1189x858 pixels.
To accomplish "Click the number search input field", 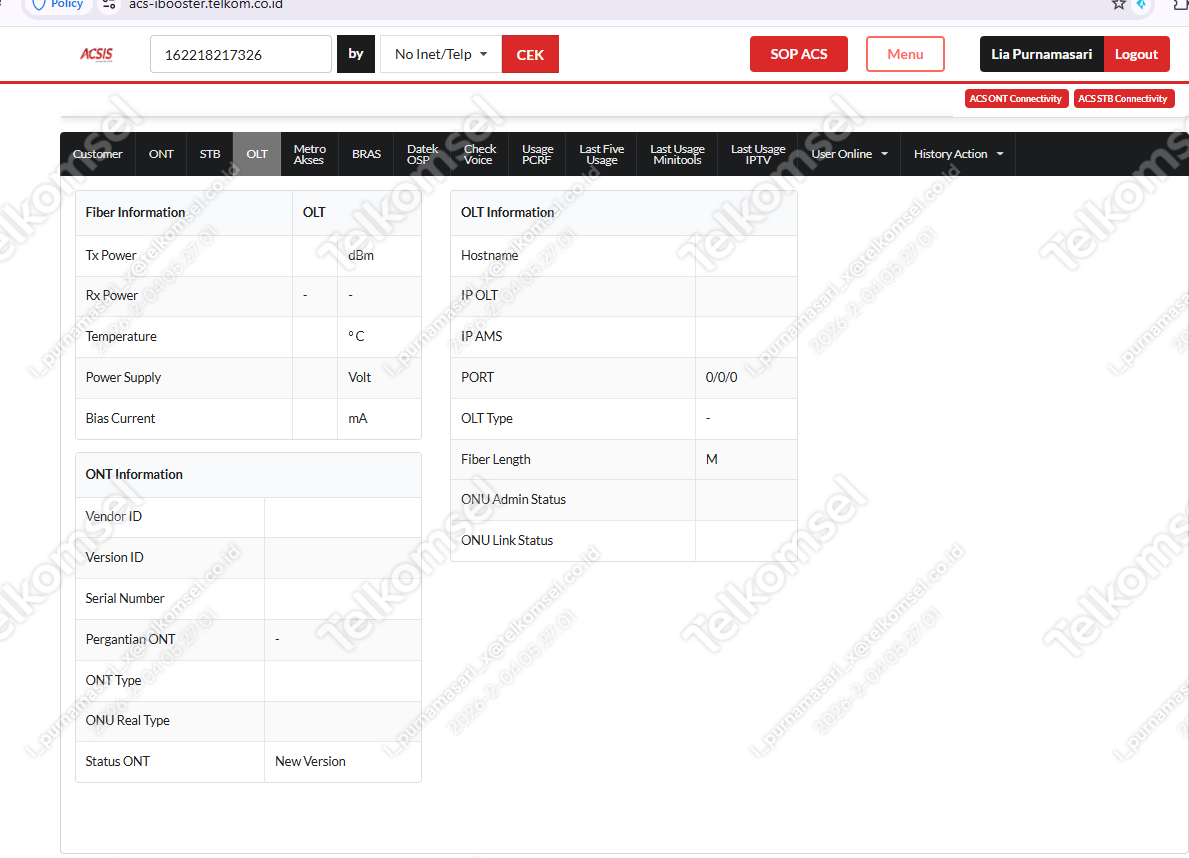I will click(x=240, y=54).
